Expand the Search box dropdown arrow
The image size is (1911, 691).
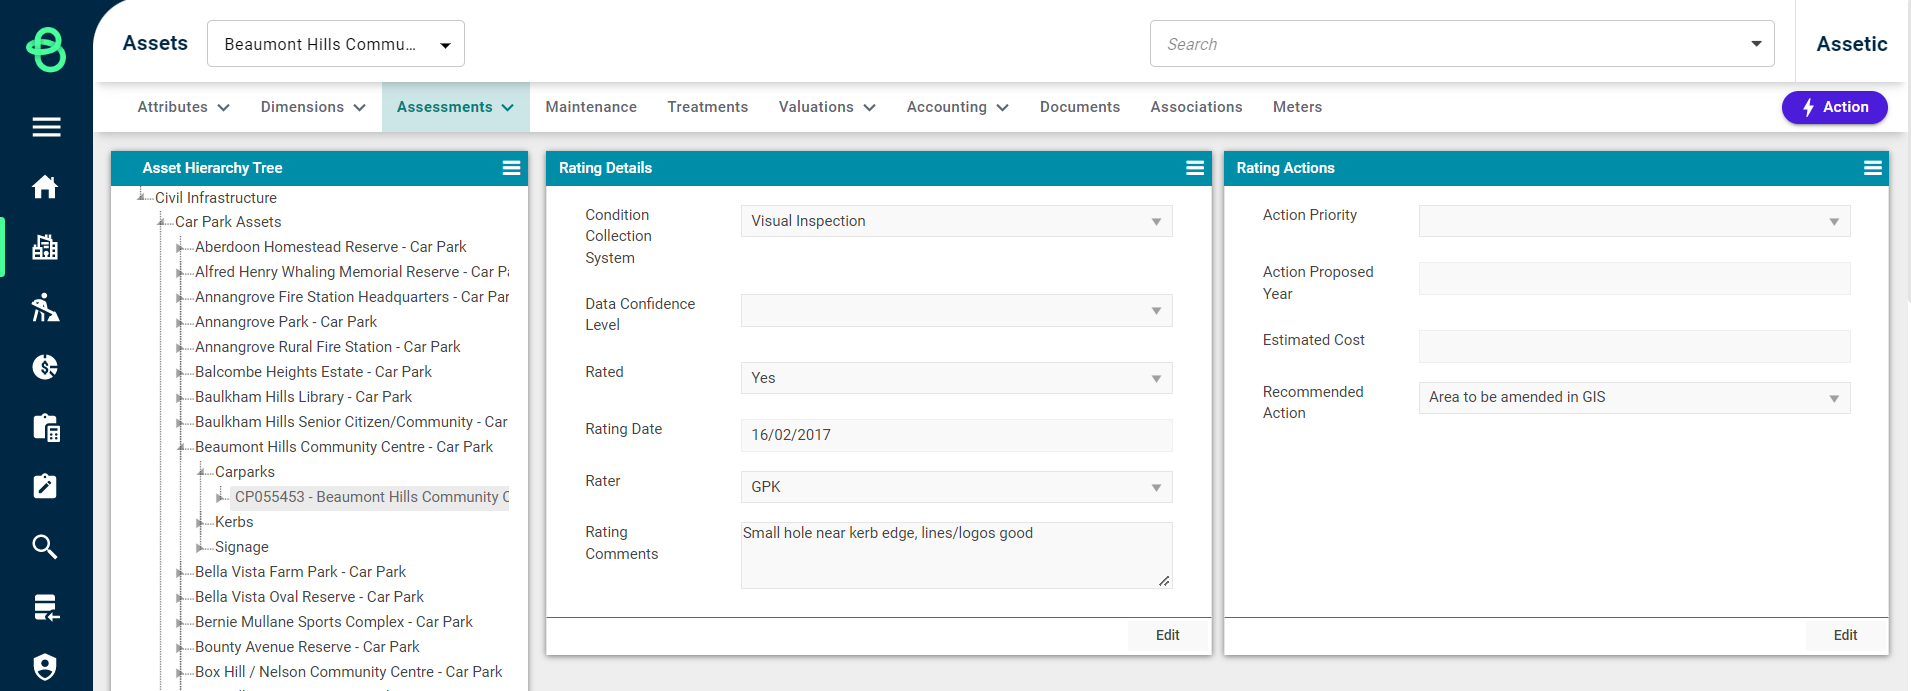pos(1756,44)
